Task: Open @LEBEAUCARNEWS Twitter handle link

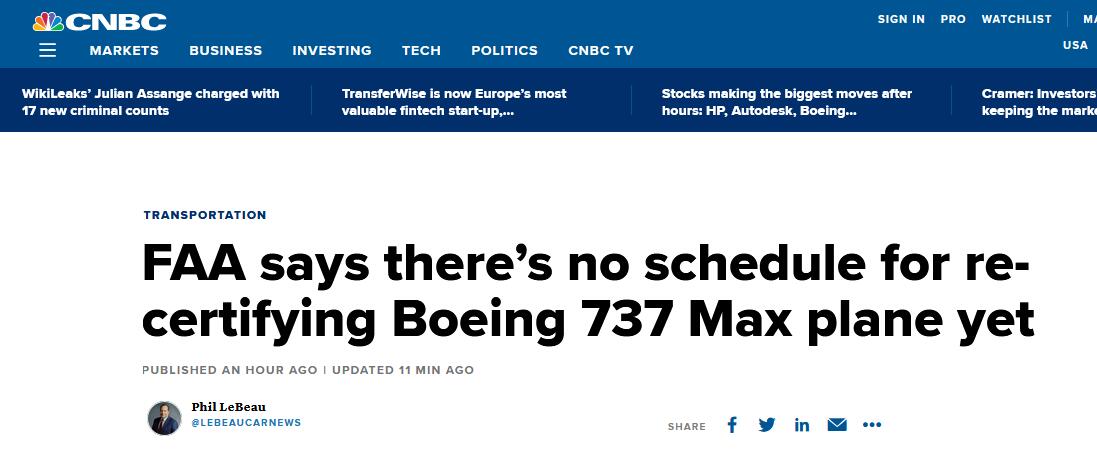Action: click(246, 423)
